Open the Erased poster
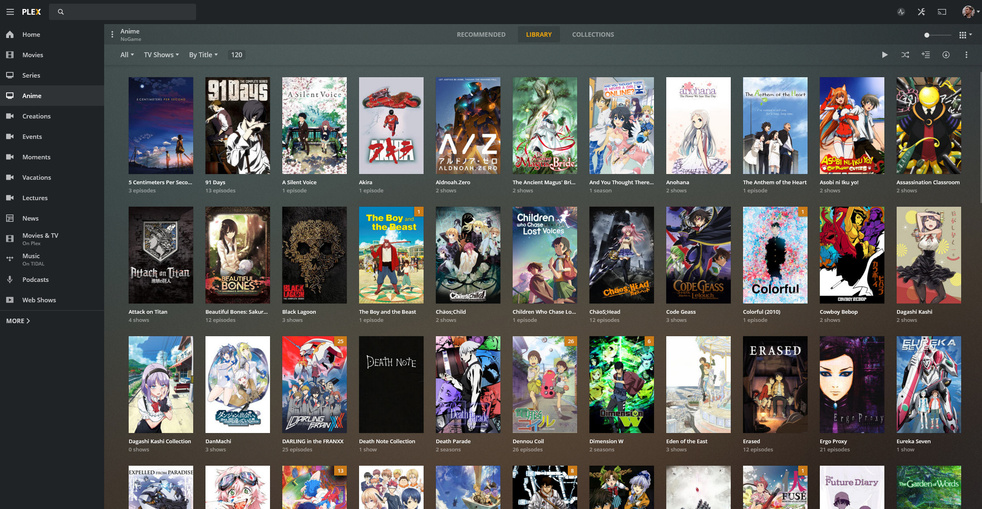 pyautogui.click(x=775, y=384)
